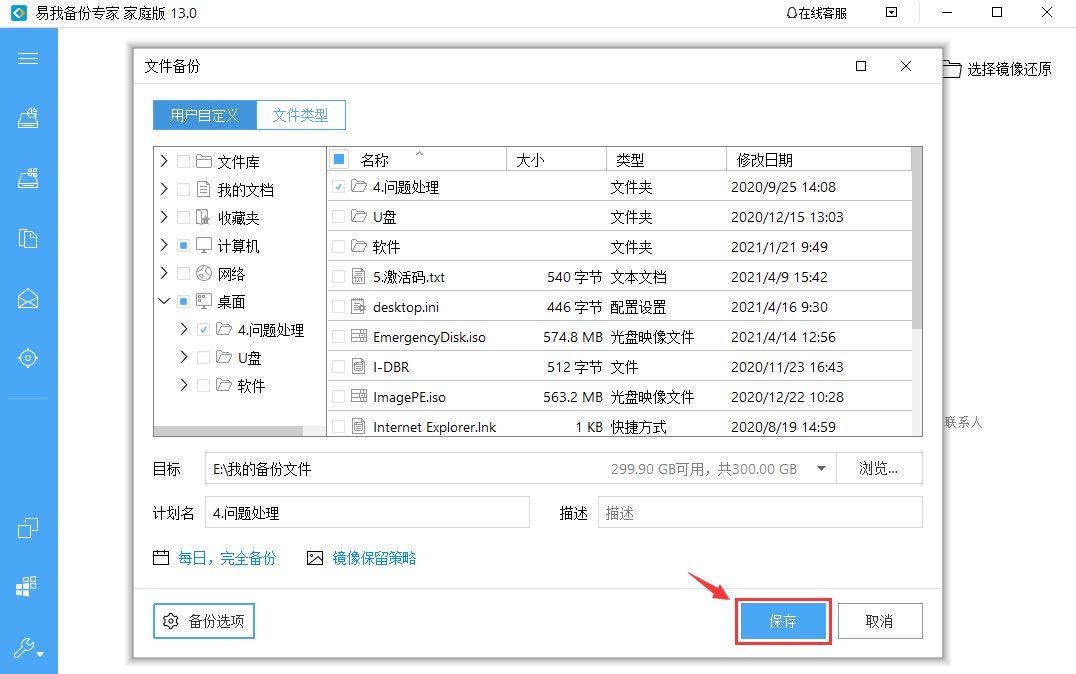Expand the 网络 tree node
1076x674 pixels.
coord(164,273)
